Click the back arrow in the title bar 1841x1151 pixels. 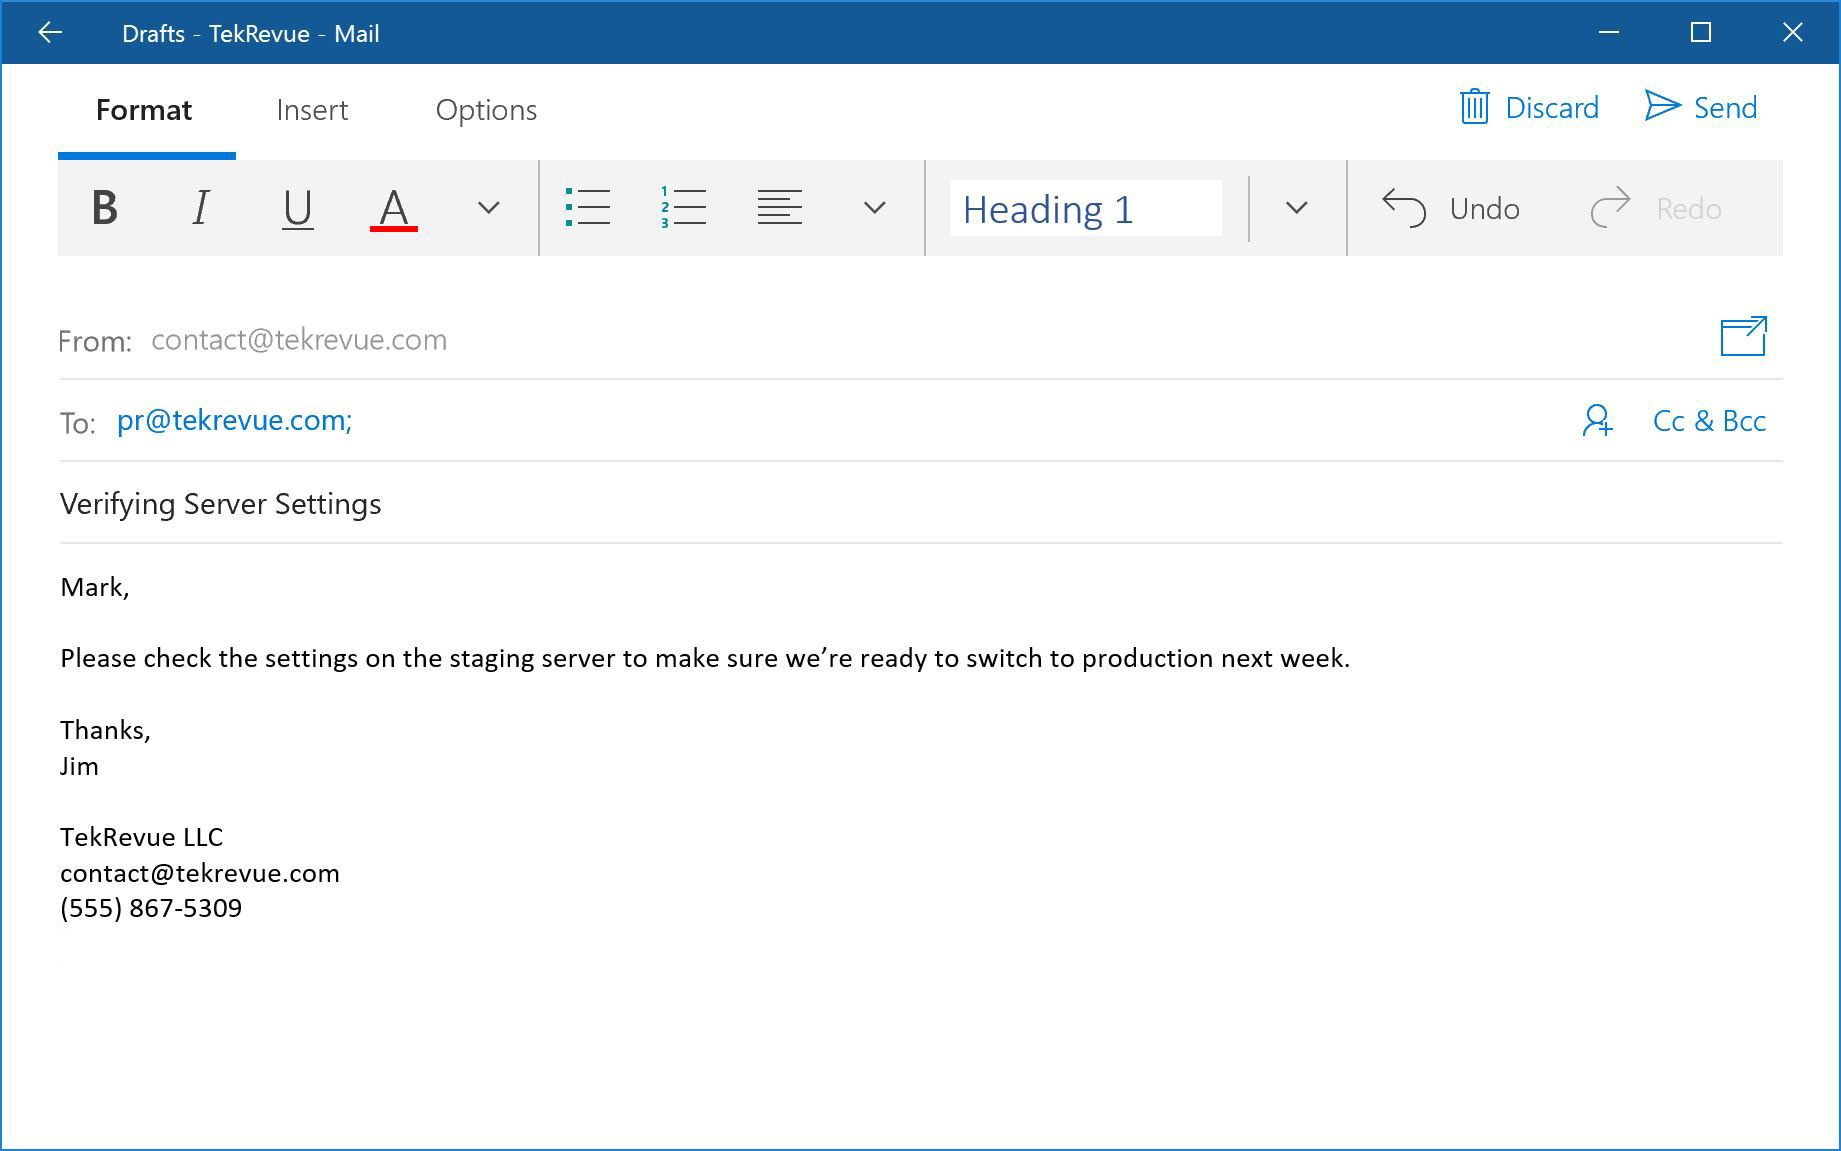50,33
